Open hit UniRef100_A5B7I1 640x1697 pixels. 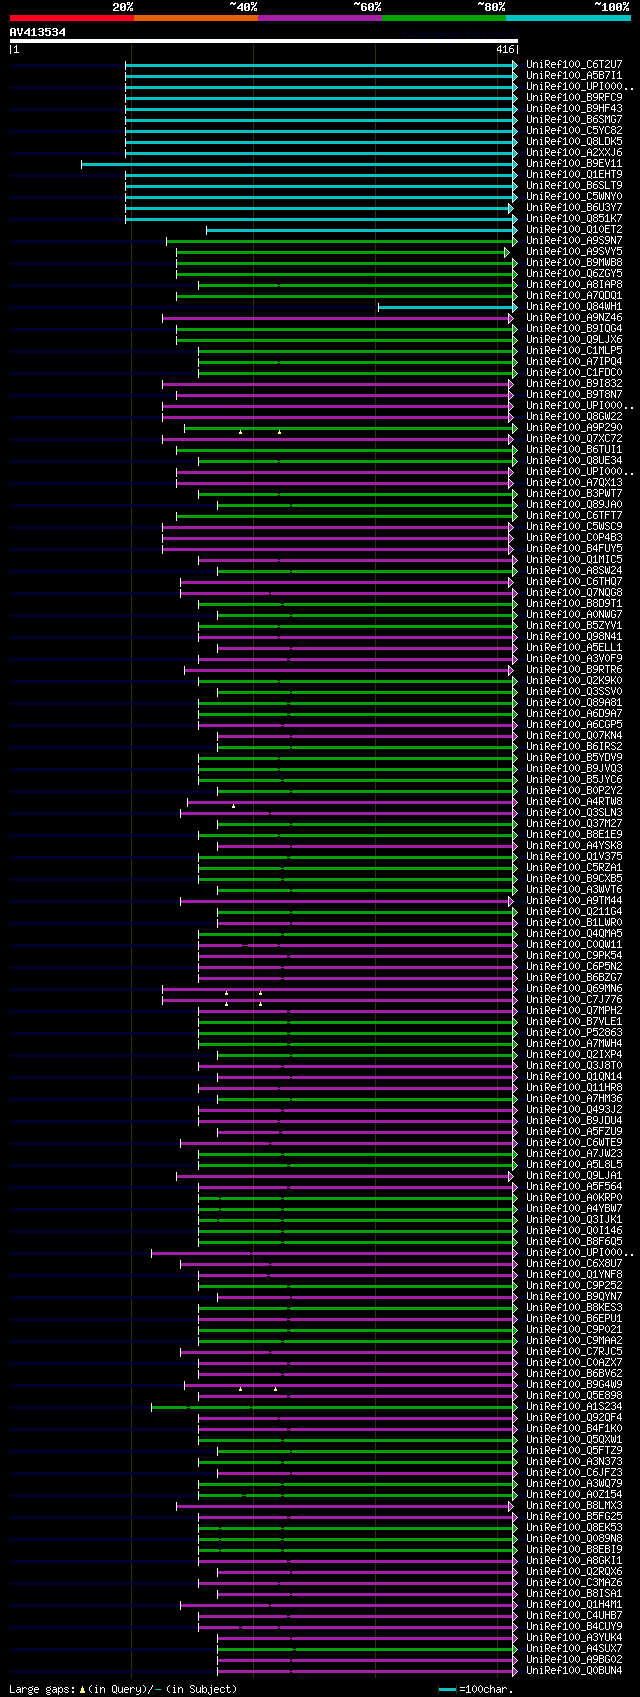tap(574, 75)
